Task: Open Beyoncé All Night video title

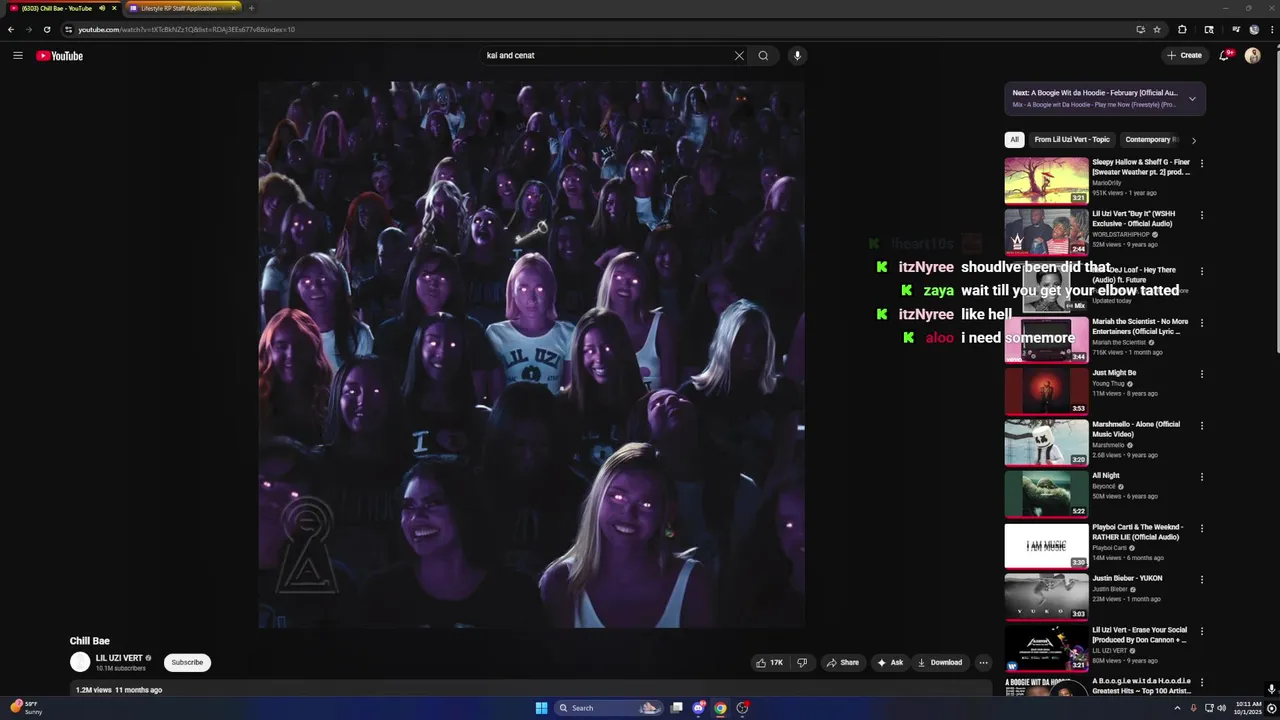Action: click(x=1106, y=476)
